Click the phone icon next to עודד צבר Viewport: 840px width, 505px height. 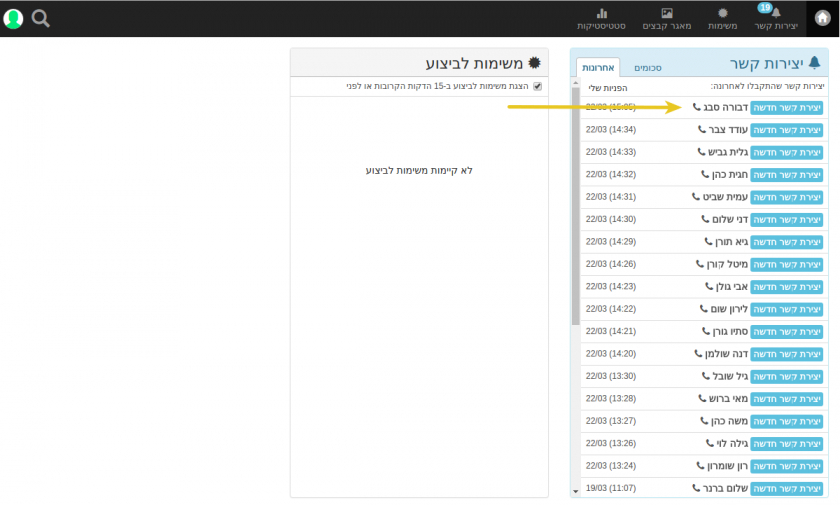click(702, 130)
